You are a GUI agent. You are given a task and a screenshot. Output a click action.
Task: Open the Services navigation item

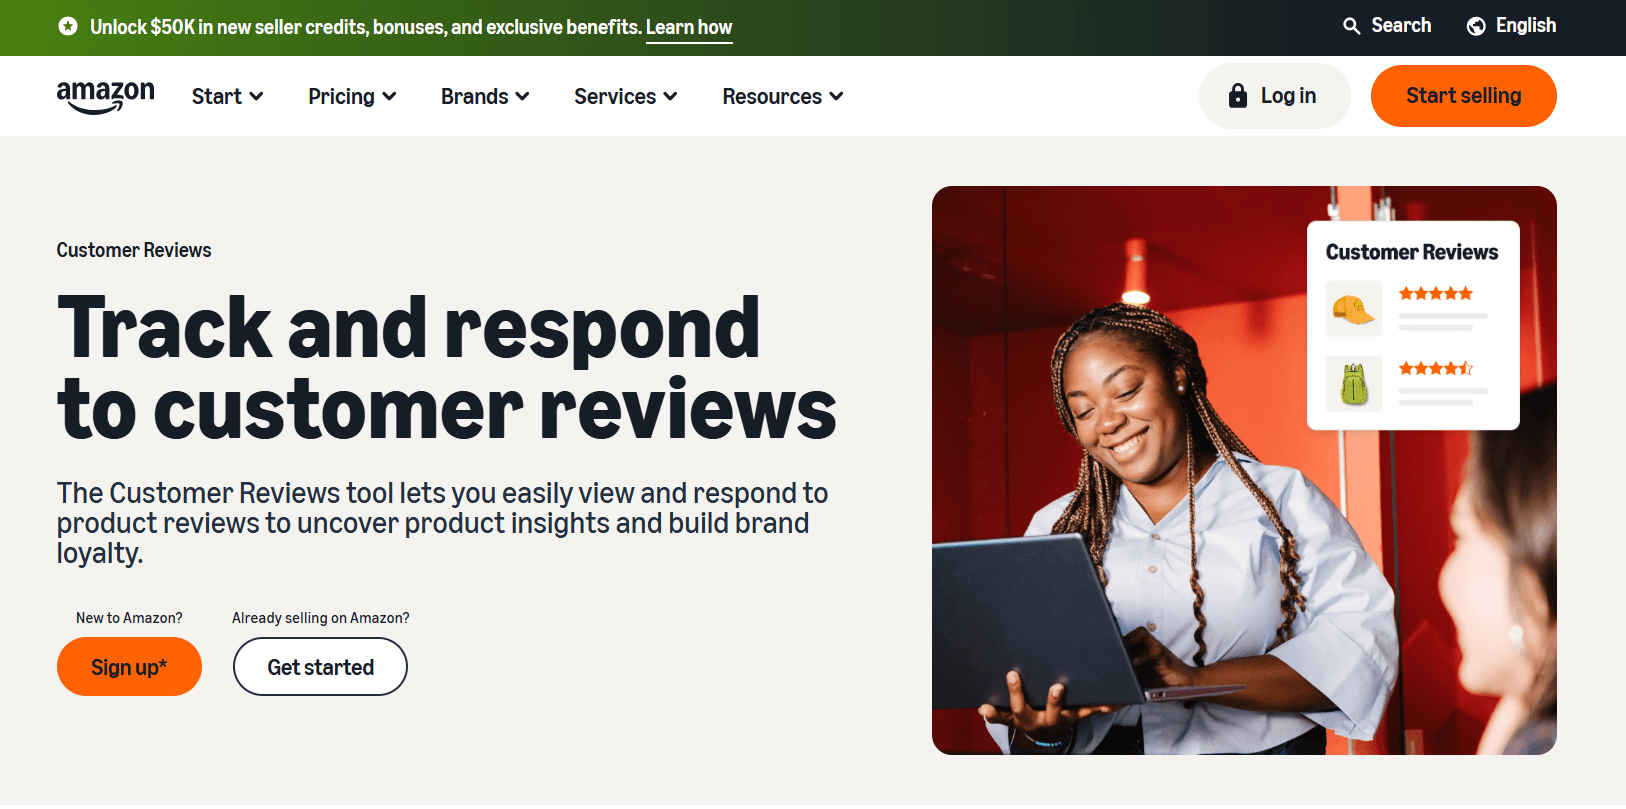click(x=625, y=96)
